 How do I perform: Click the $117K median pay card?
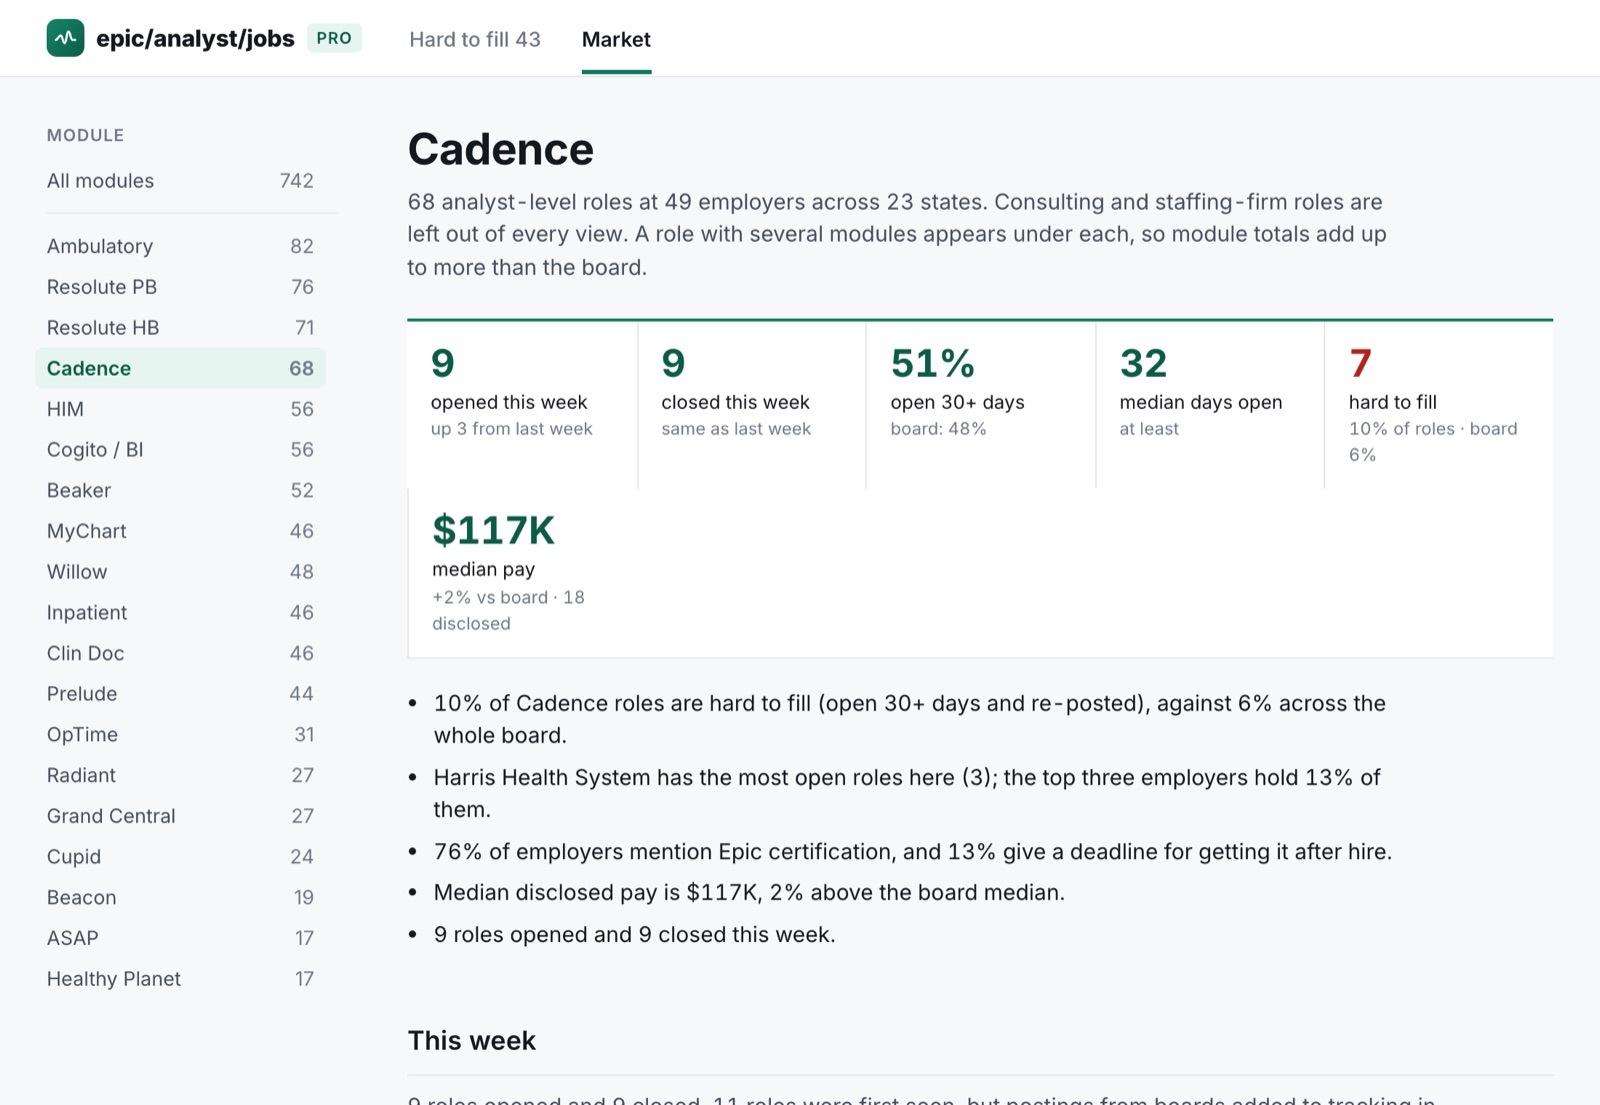tap(522, 573)
